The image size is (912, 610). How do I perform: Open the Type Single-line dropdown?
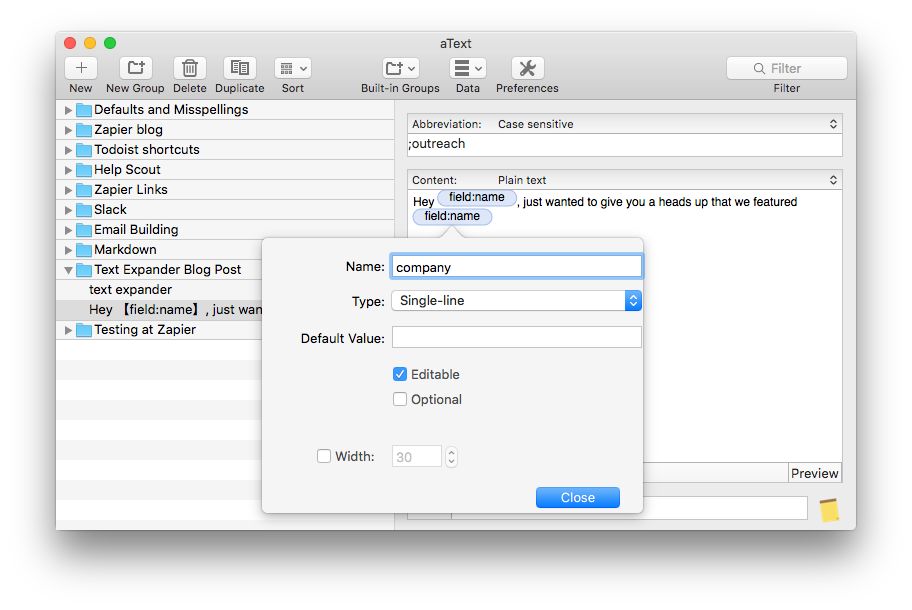(516, 301)
